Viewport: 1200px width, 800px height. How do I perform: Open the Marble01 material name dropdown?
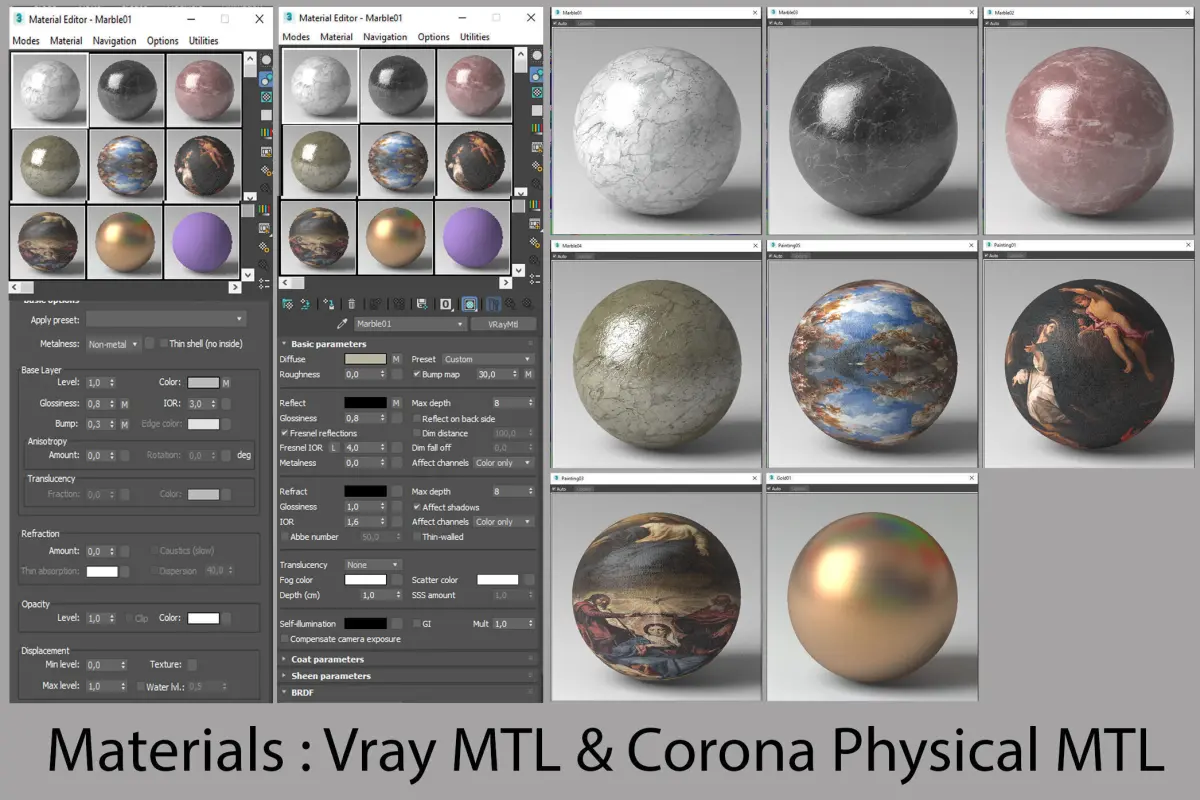[411, 324]
